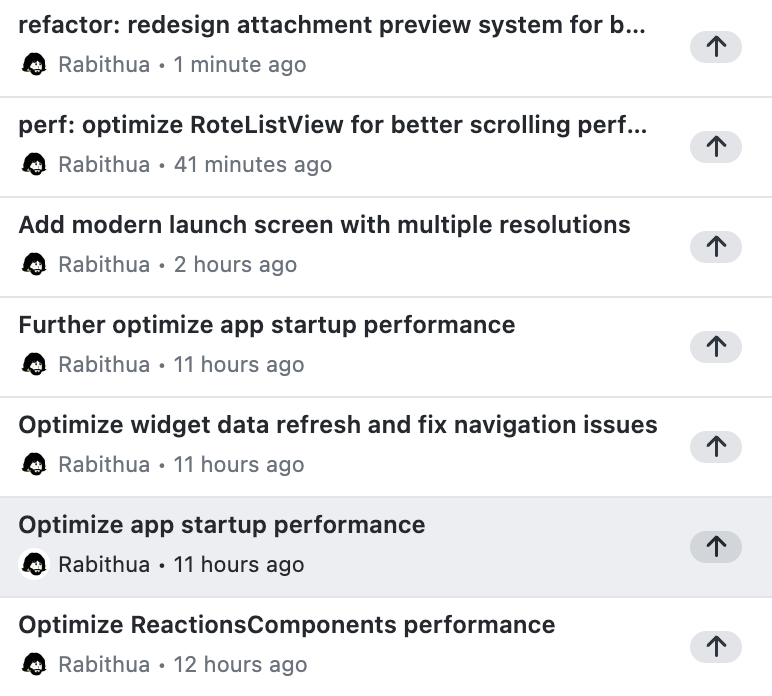
Task: Push the 'refactor: redesign attachment preview' commit arrow
Action: click(x=716, y=47)
